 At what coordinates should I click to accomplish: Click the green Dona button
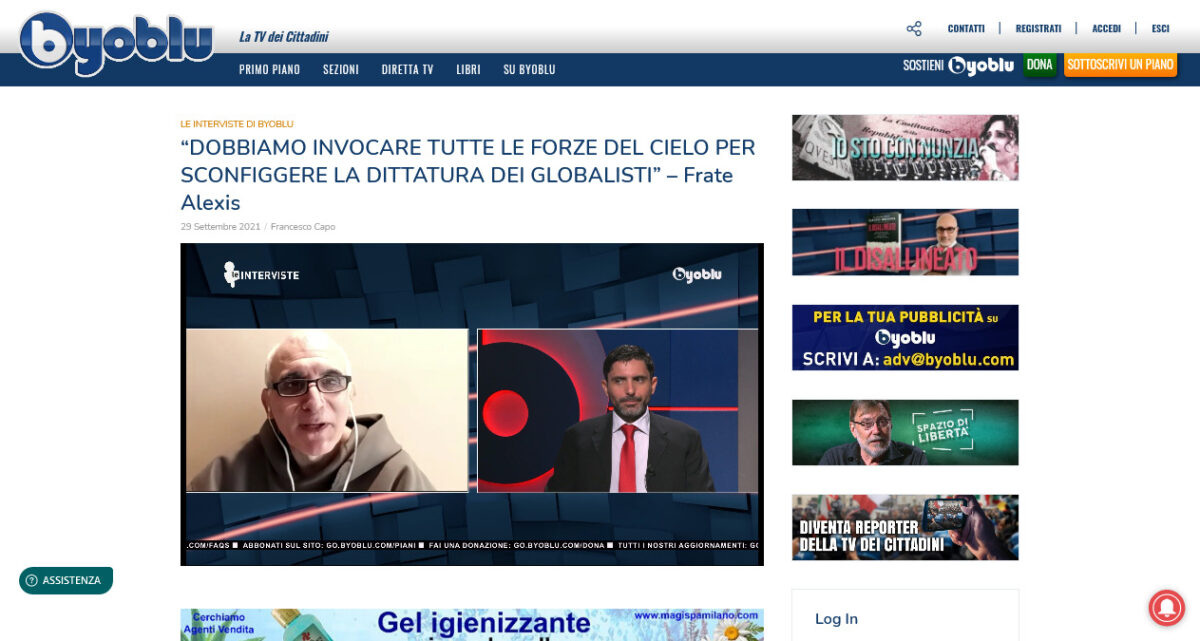1039,65
